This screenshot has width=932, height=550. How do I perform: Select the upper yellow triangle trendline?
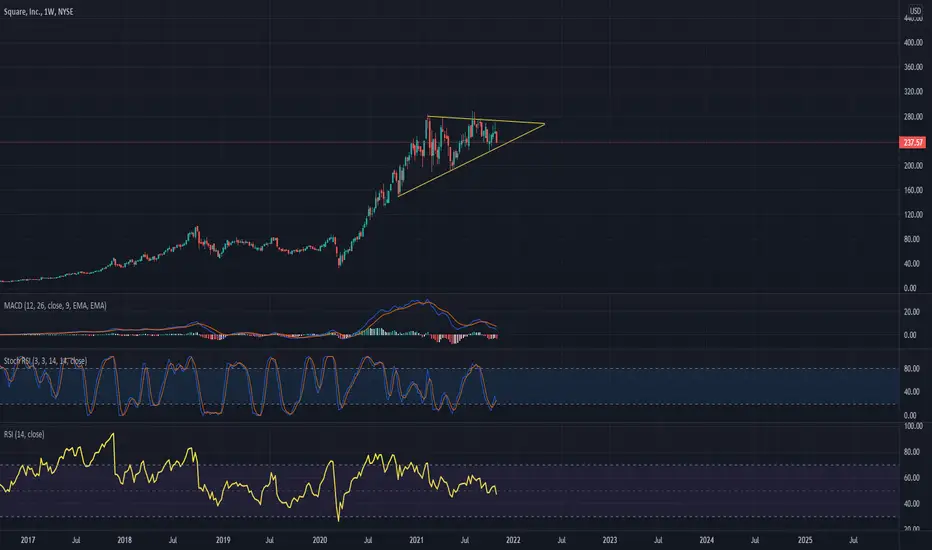[486, 120]
